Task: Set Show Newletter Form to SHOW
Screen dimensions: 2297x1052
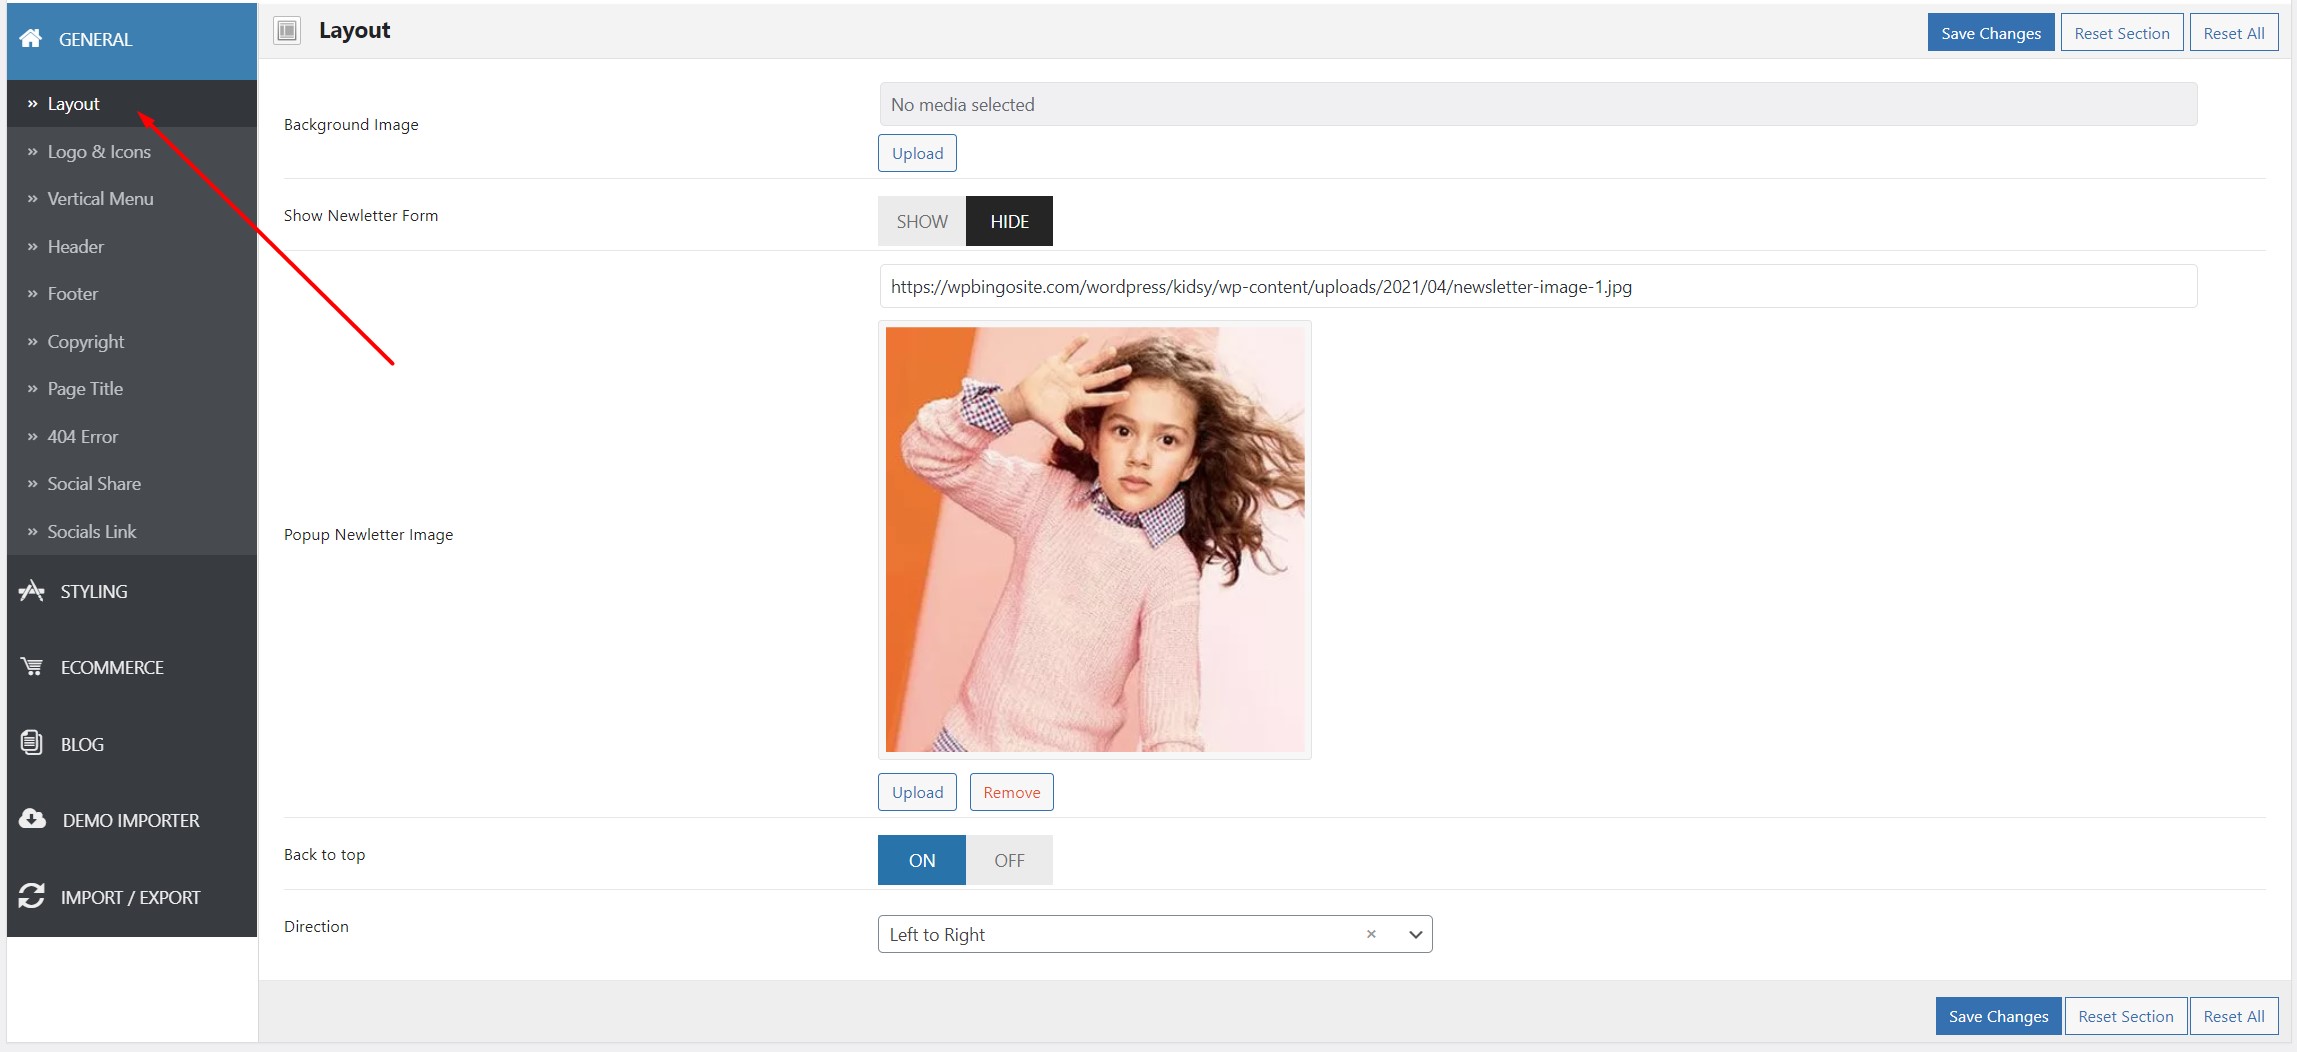Action: (922, 221)
